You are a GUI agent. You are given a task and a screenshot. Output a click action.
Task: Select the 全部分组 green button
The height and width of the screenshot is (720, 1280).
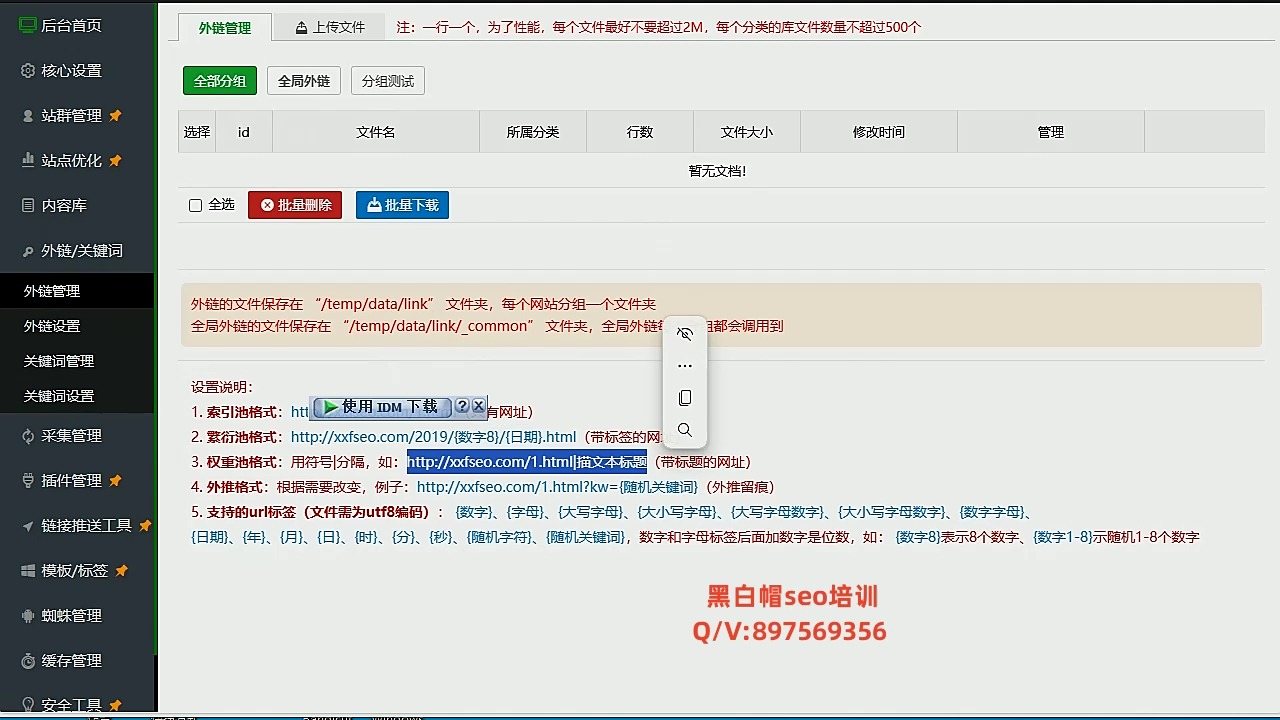pyautogui.click(x=220, y=81)
